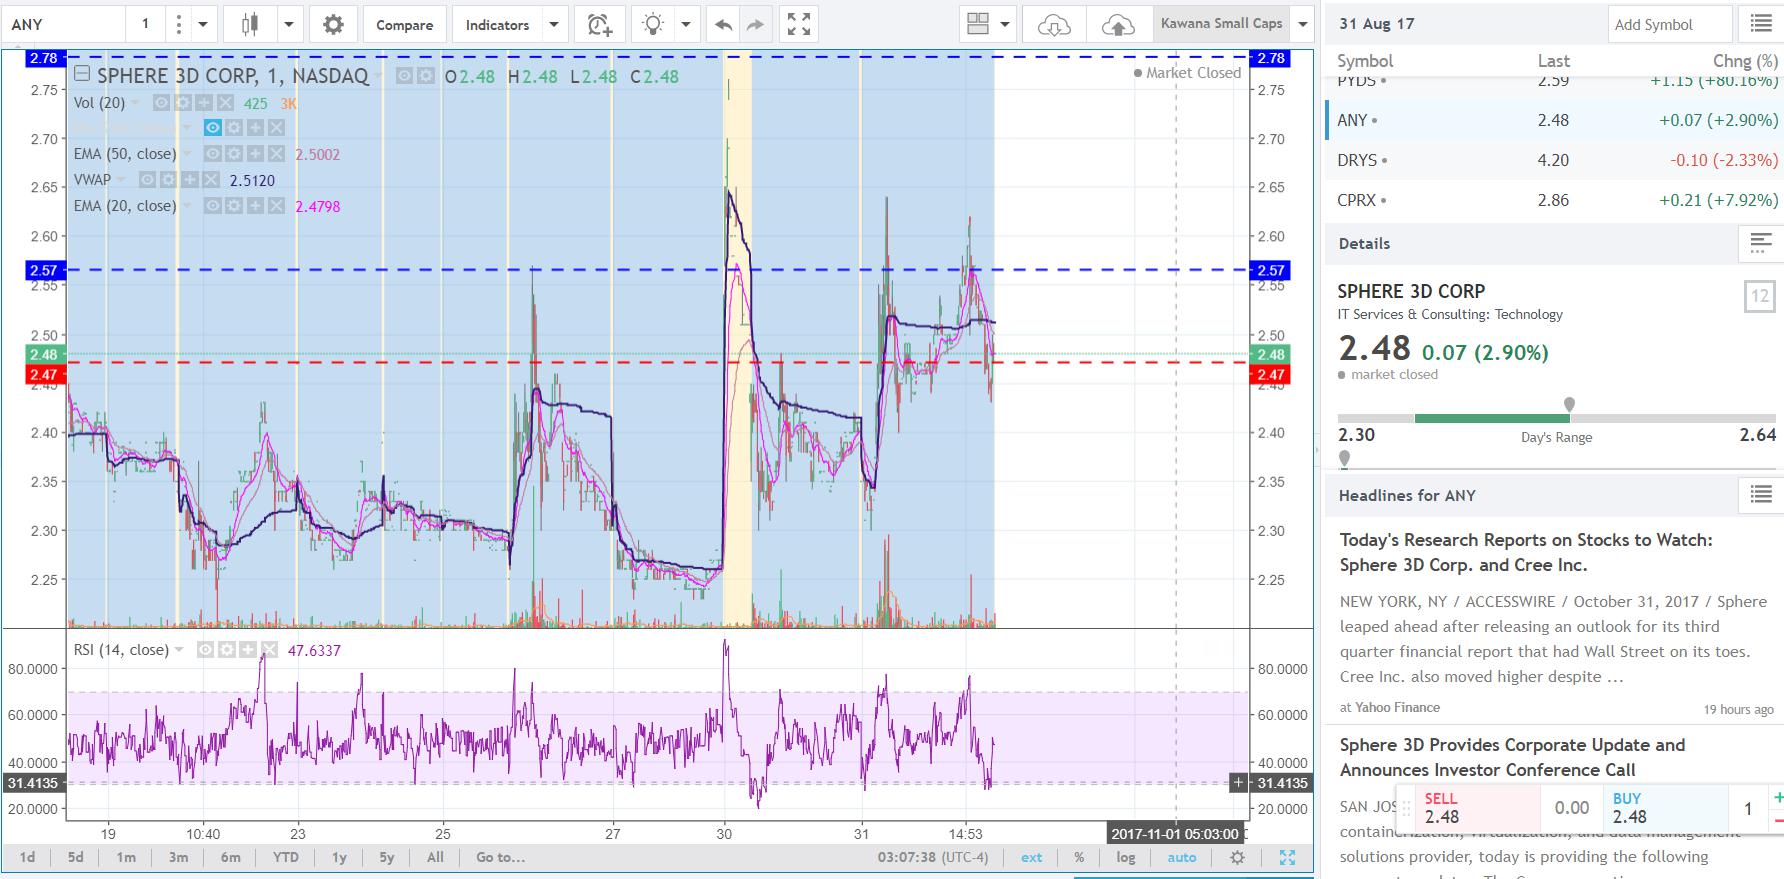This screenshot has height=879, width=1784.
Task: Load chart layout using cloud download icon
Action: [1054, 25]
